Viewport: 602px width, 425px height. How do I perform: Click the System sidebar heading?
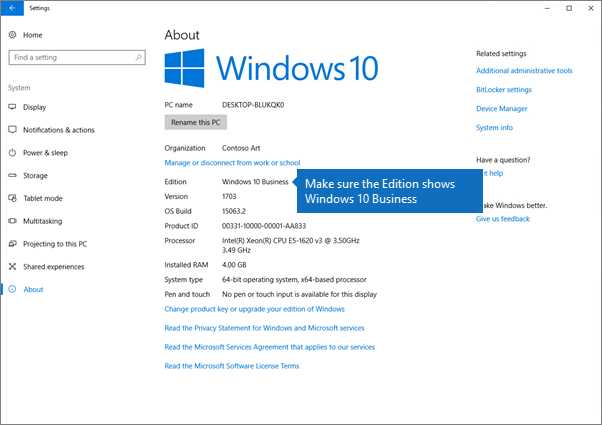coord(19,88)
